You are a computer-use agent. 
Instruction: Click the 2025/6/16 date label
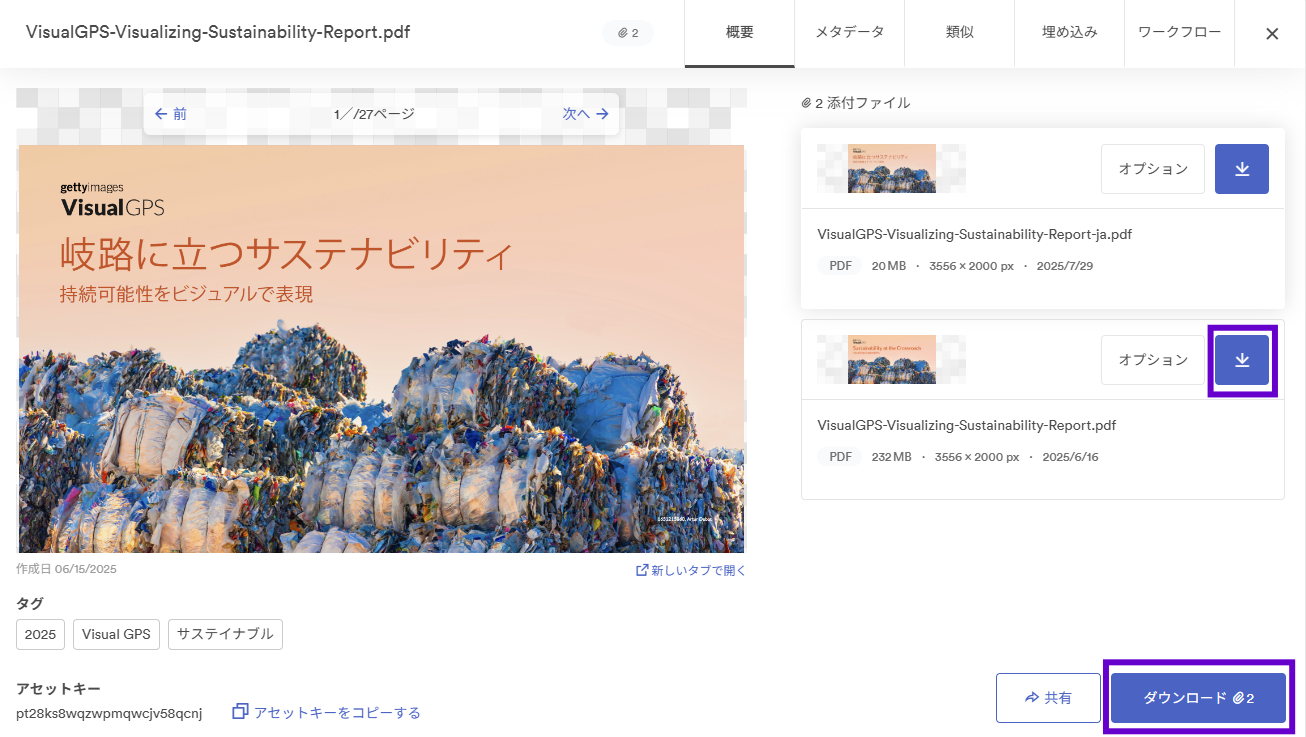tap(1070, 457)
